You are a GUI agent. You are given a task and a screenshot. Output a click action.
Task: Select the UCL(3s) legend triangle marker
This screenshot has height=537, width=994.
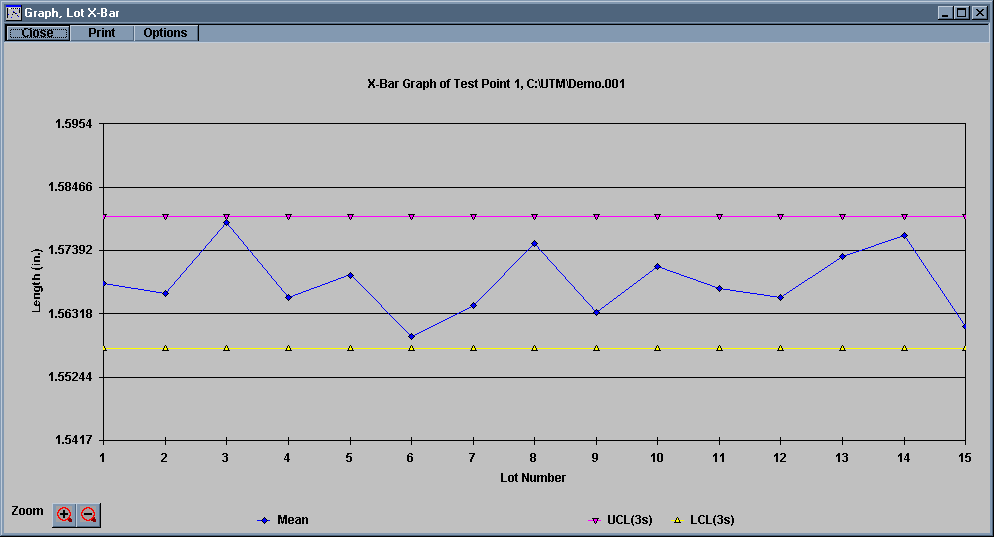tap(595, 521)
